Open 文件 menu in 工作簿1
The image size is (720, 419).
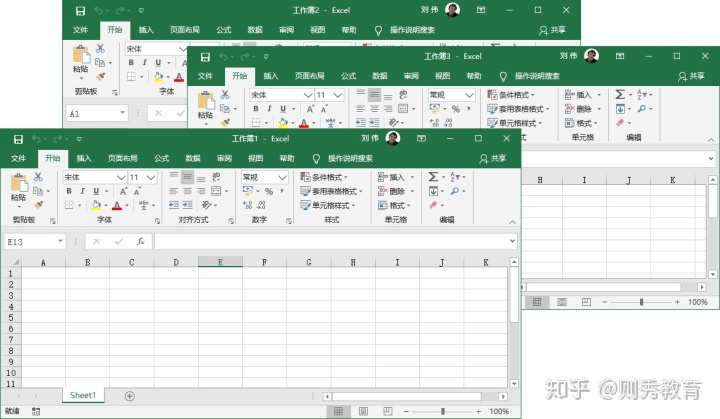(x=18, y=158)
